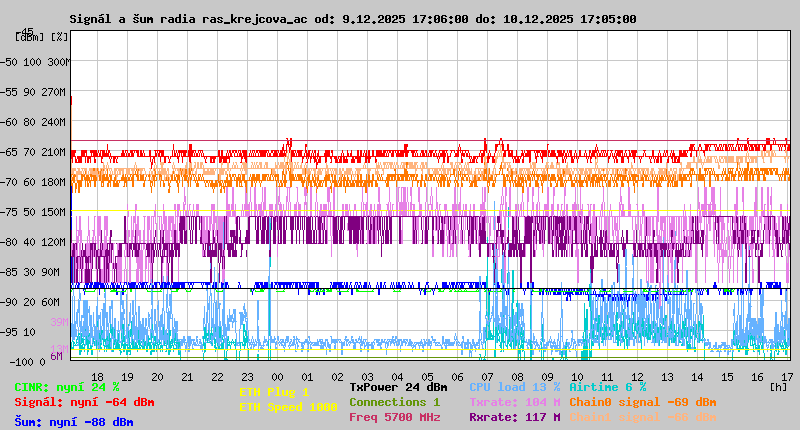Click the cyan Airtime legend label
The width and height of the screenshot is (800, 430).
pyautogui.click(x=607, y=386)
